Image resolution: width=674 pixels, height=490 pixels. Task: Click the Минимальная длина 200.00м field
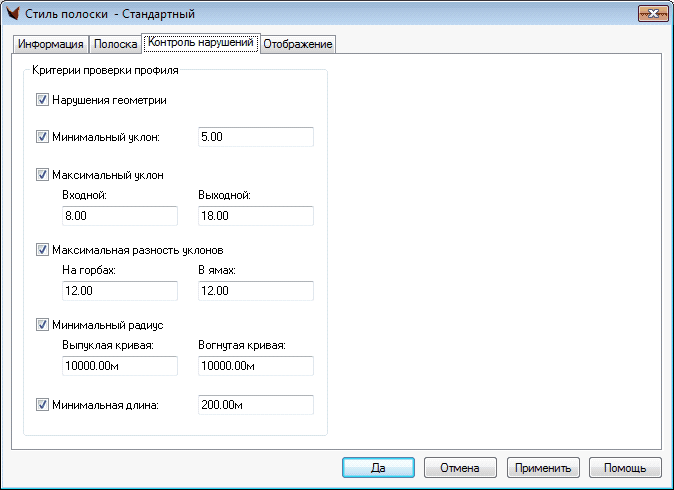(x=255, y=405)
